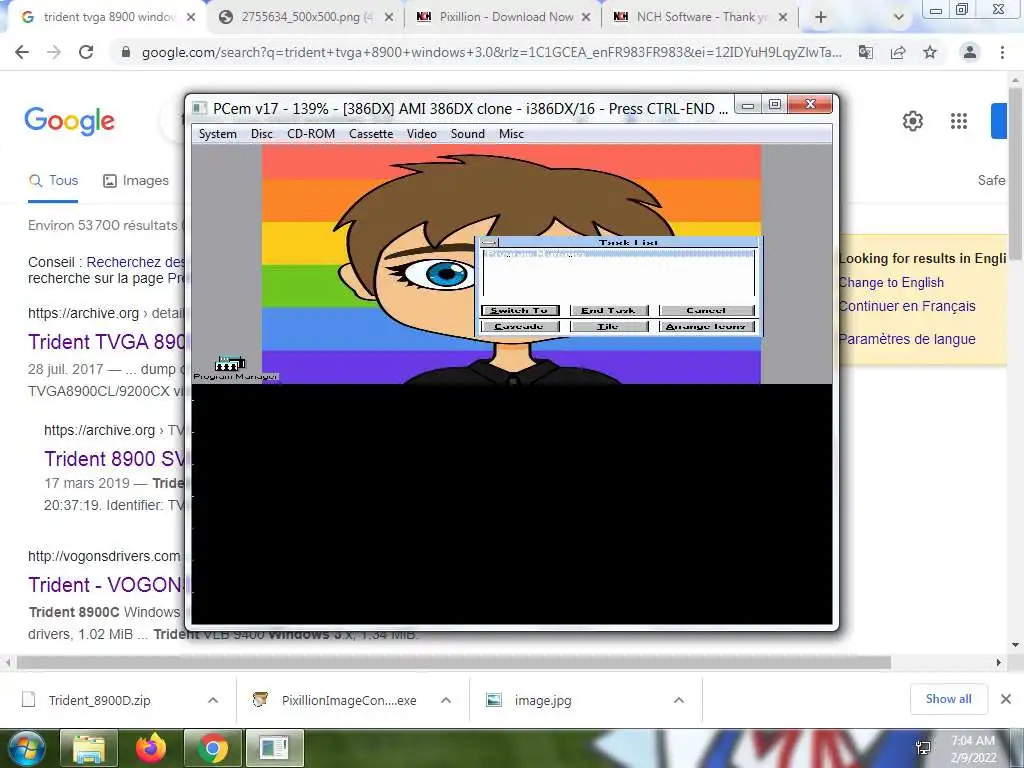This screenshot has height=768, width=1024.
Task: Open Google settings gear
Action: point(912,121)
